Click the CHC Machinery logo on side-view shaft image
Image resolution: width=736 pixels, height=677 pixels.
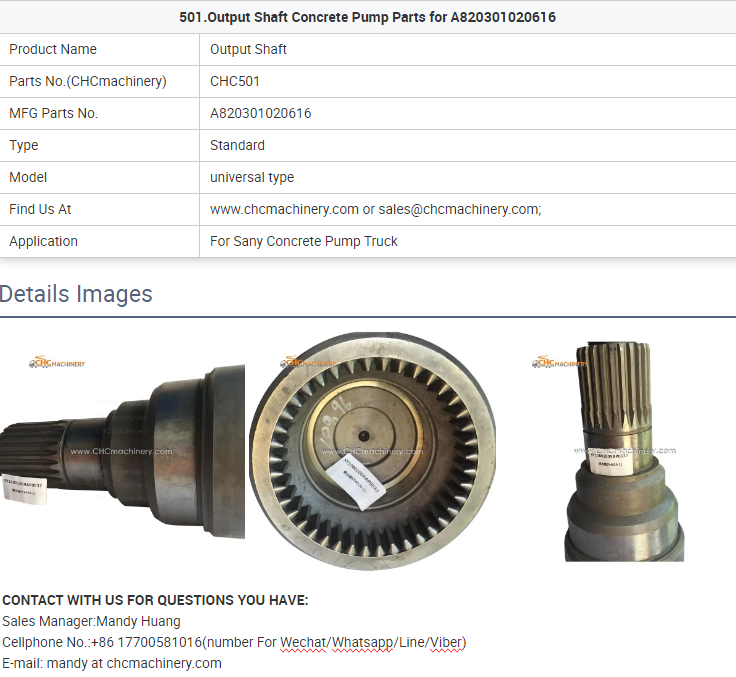(x=57, y=362)
